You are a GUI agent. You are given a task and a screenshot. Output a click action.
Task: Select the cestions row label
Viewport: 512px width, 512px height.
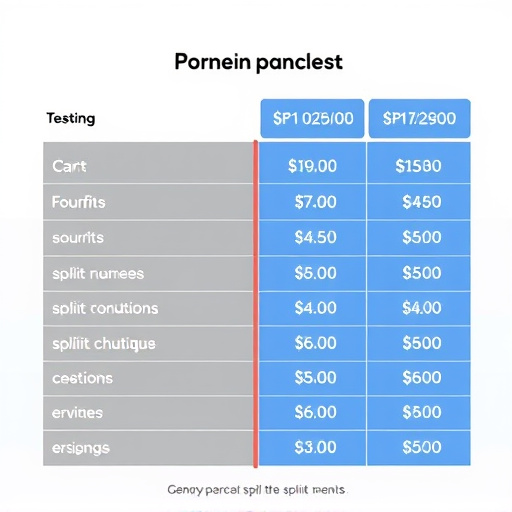[x=83, y=378]
